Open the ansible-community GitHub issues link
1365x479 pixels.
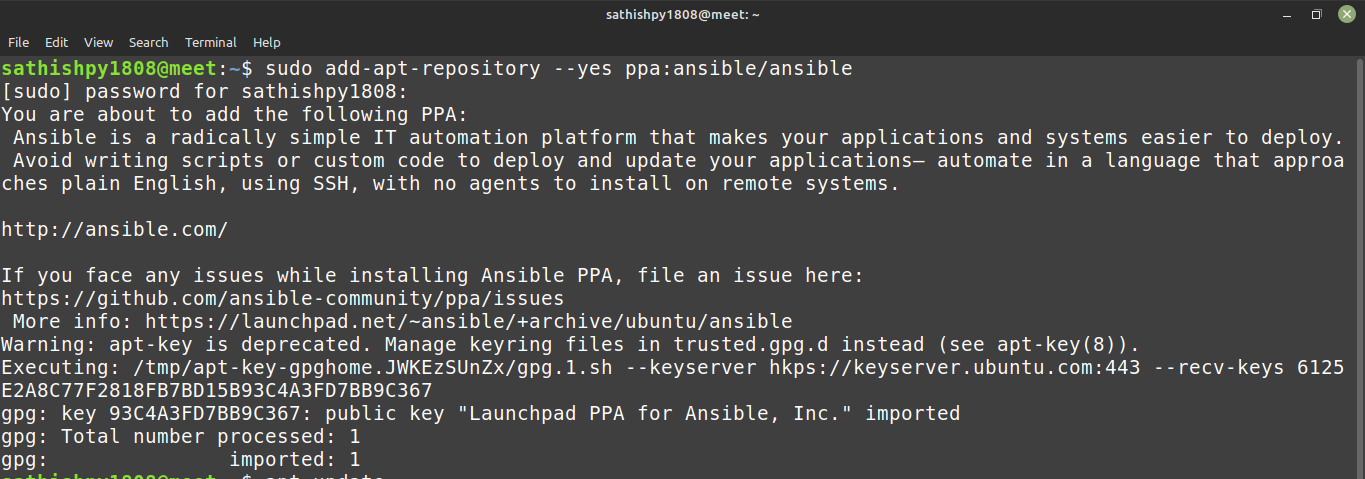pos(282,298)
